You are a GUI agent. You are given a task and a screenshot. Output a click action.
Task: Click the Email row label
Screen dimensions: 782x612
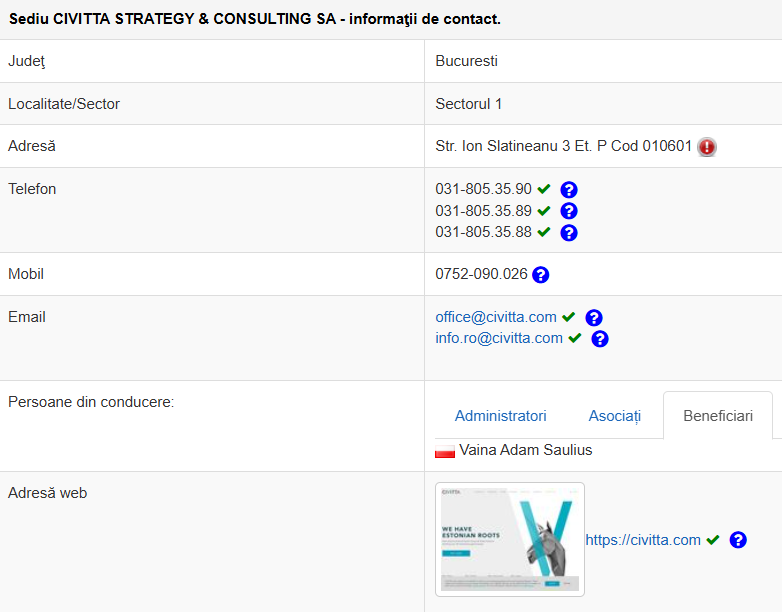click(x=26, y=317)
